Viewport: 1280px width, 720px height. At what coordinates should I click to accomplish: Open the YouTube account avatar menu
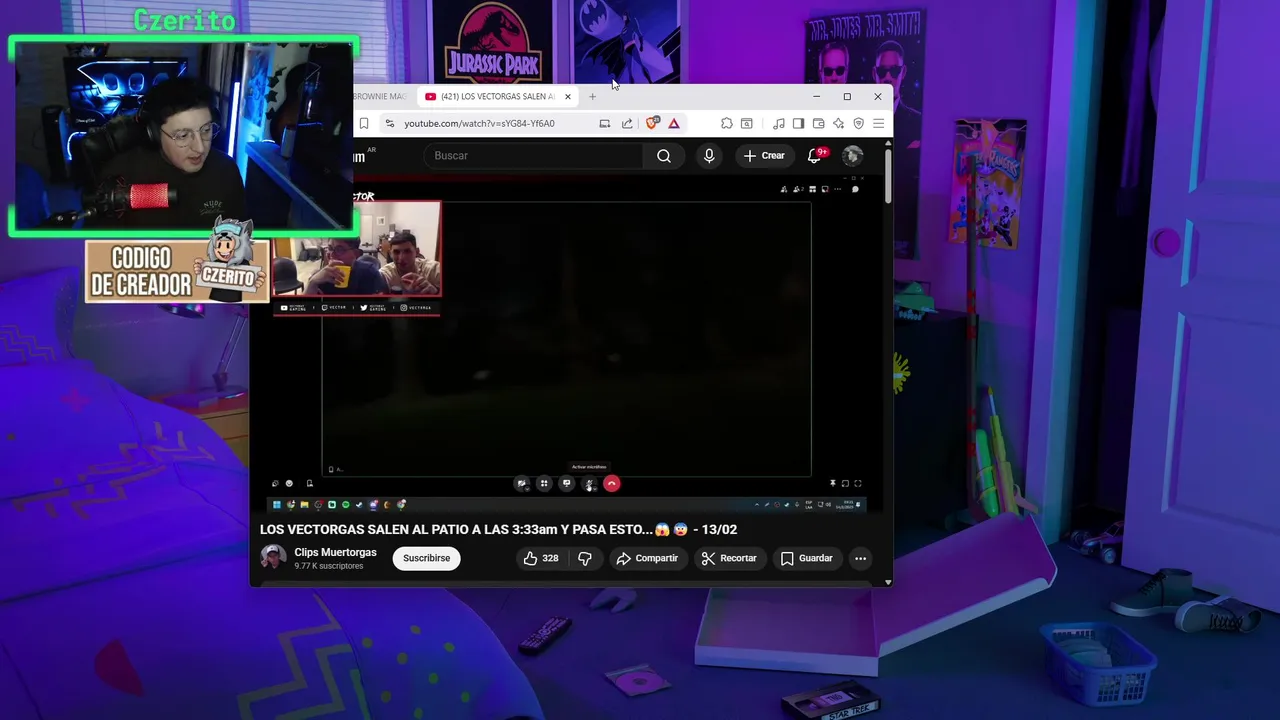click(x=852, y=156)
